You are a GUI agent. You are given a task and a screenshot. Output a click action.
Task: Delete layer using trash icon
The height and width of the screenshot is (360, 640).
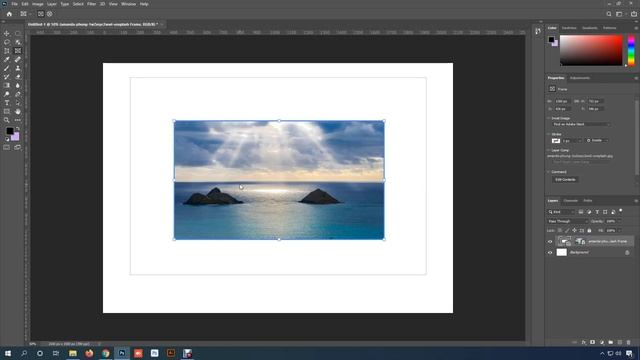[629, 342]
